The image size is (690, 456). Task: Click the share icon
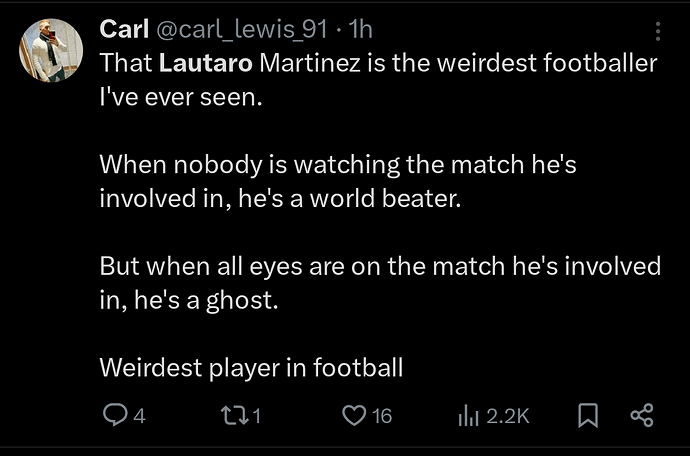click(642, 416)
